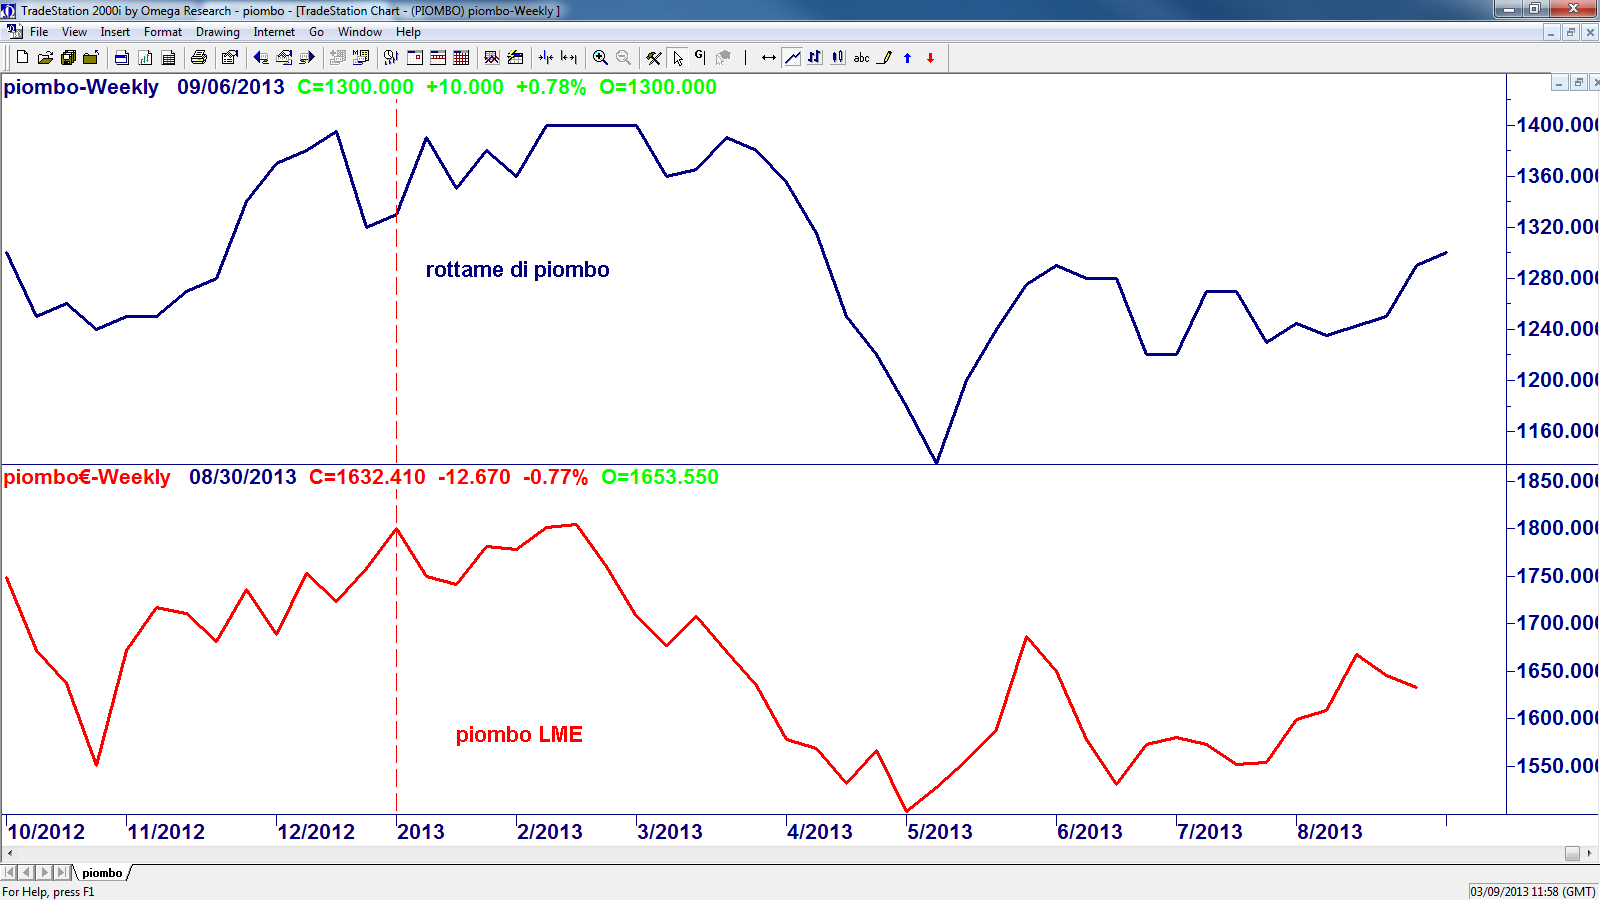The image size is (1600, 900).
Task: Click the Save all (stacked disks) icon
Action: (x=68, y=57)
